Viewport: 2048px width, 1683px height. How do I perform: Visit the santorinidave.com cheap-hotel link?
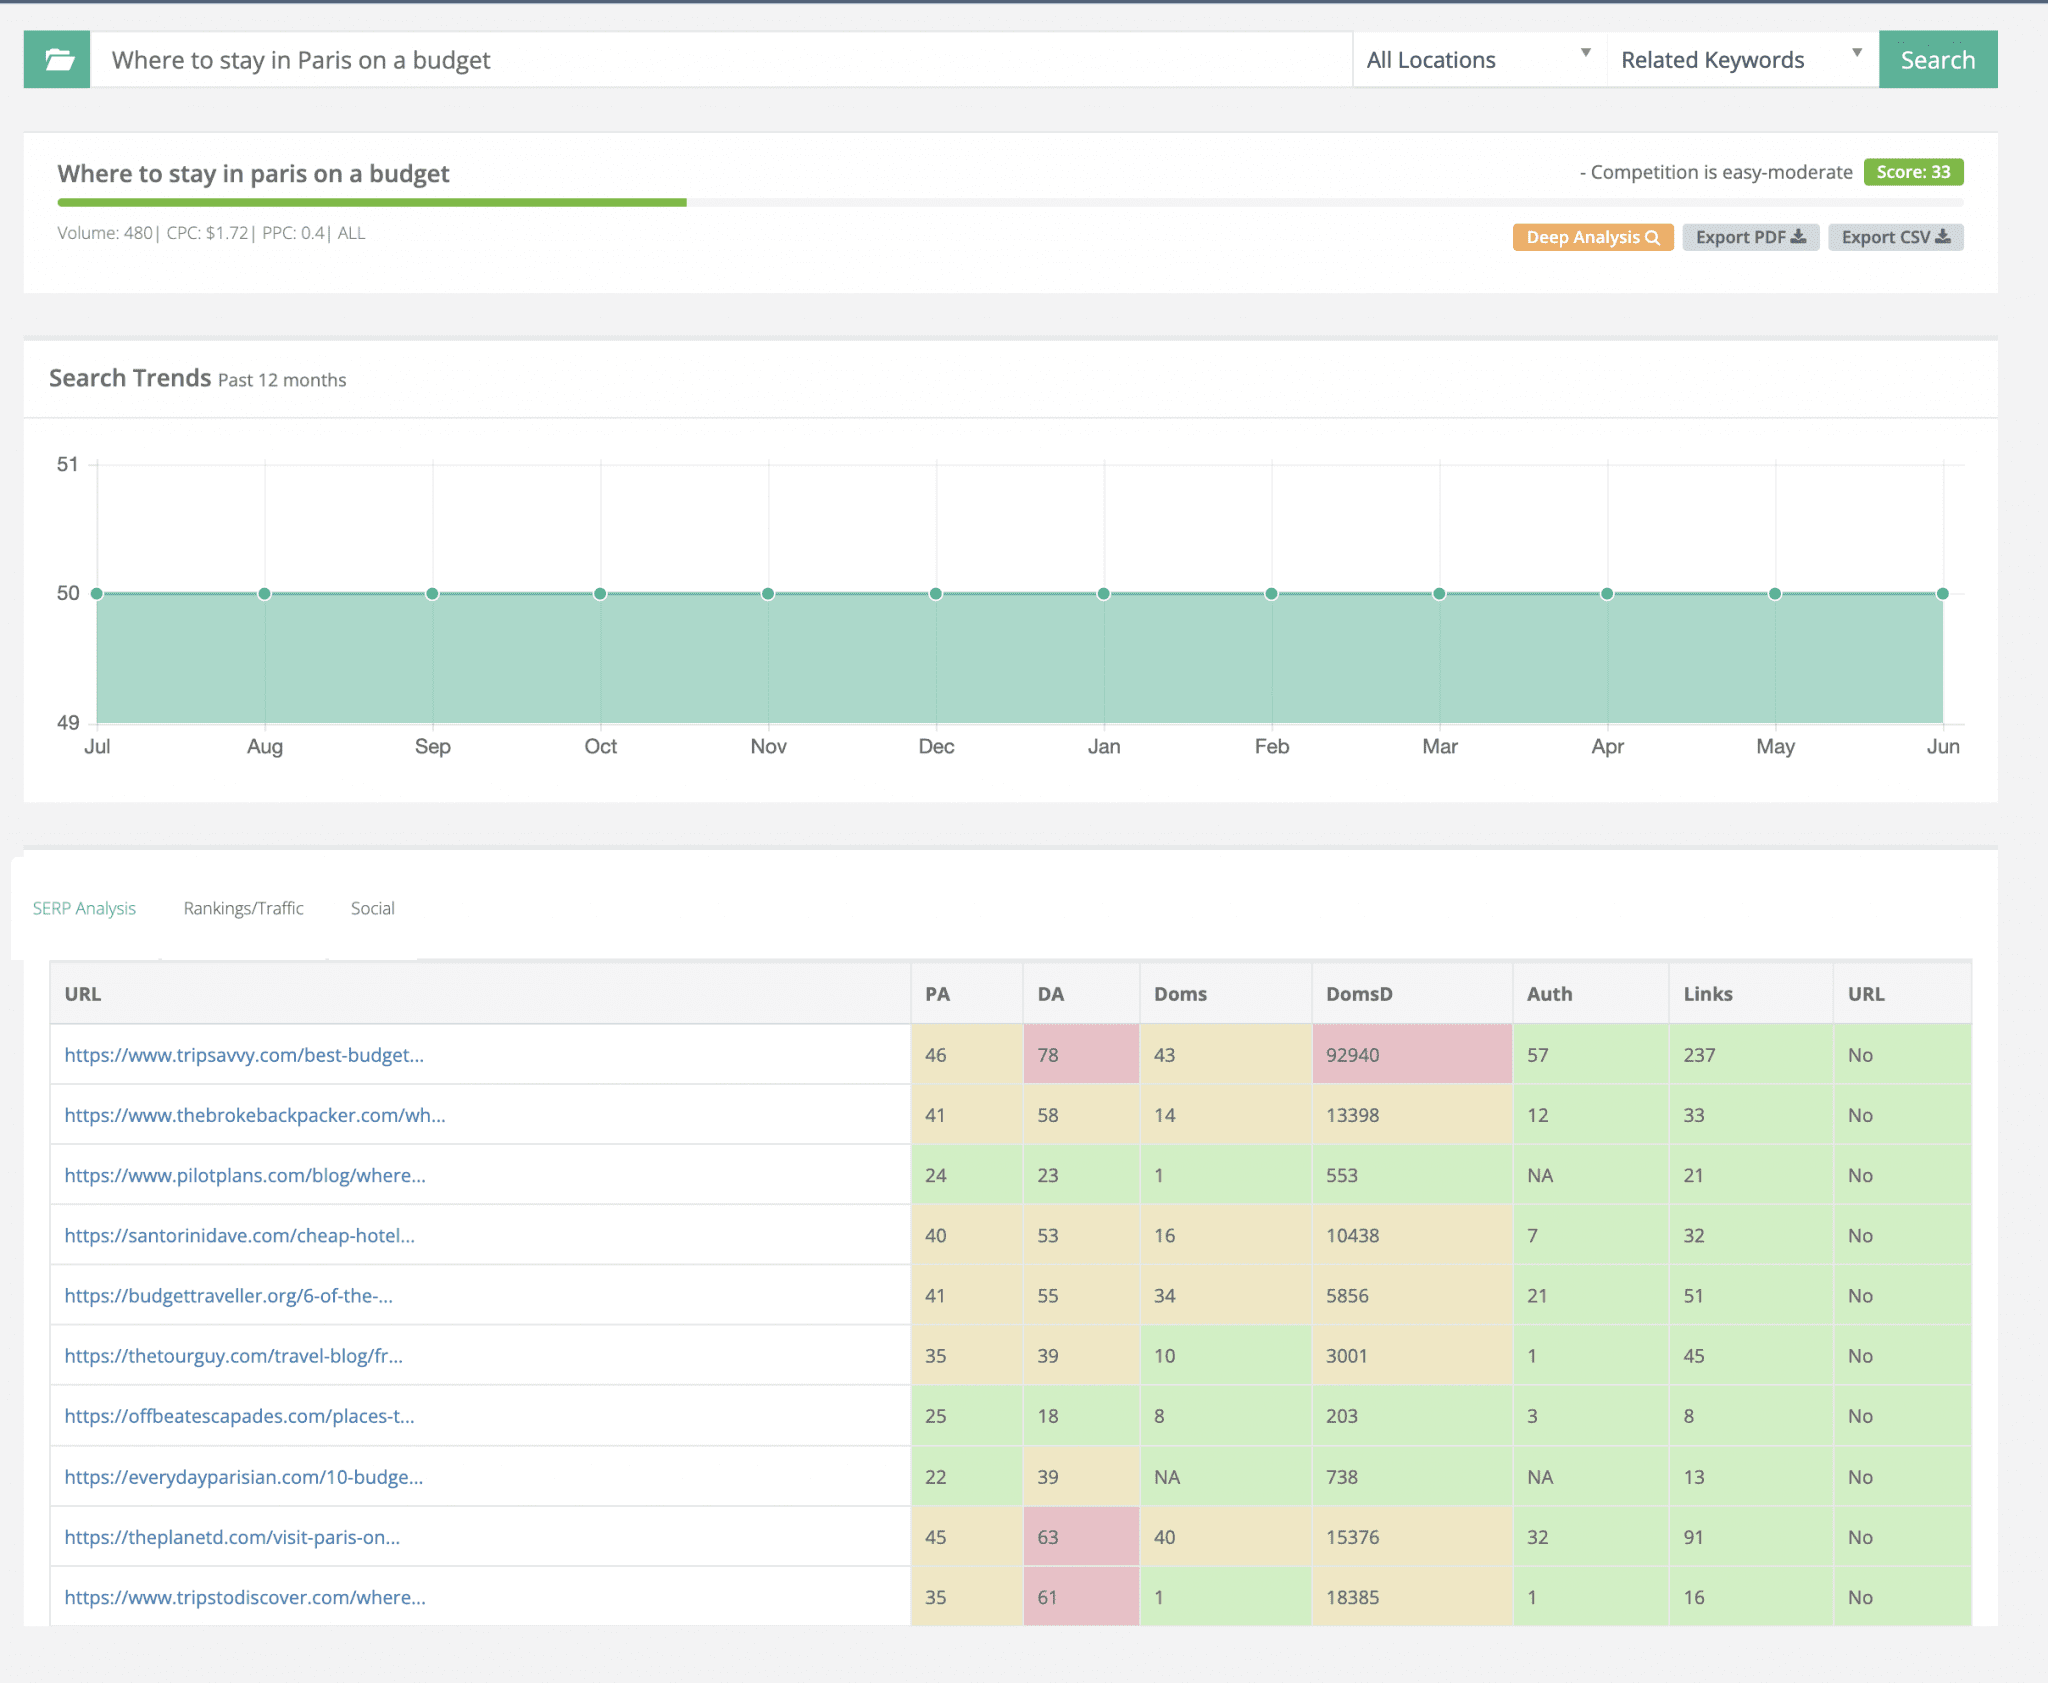click(x=239, y=1235)
